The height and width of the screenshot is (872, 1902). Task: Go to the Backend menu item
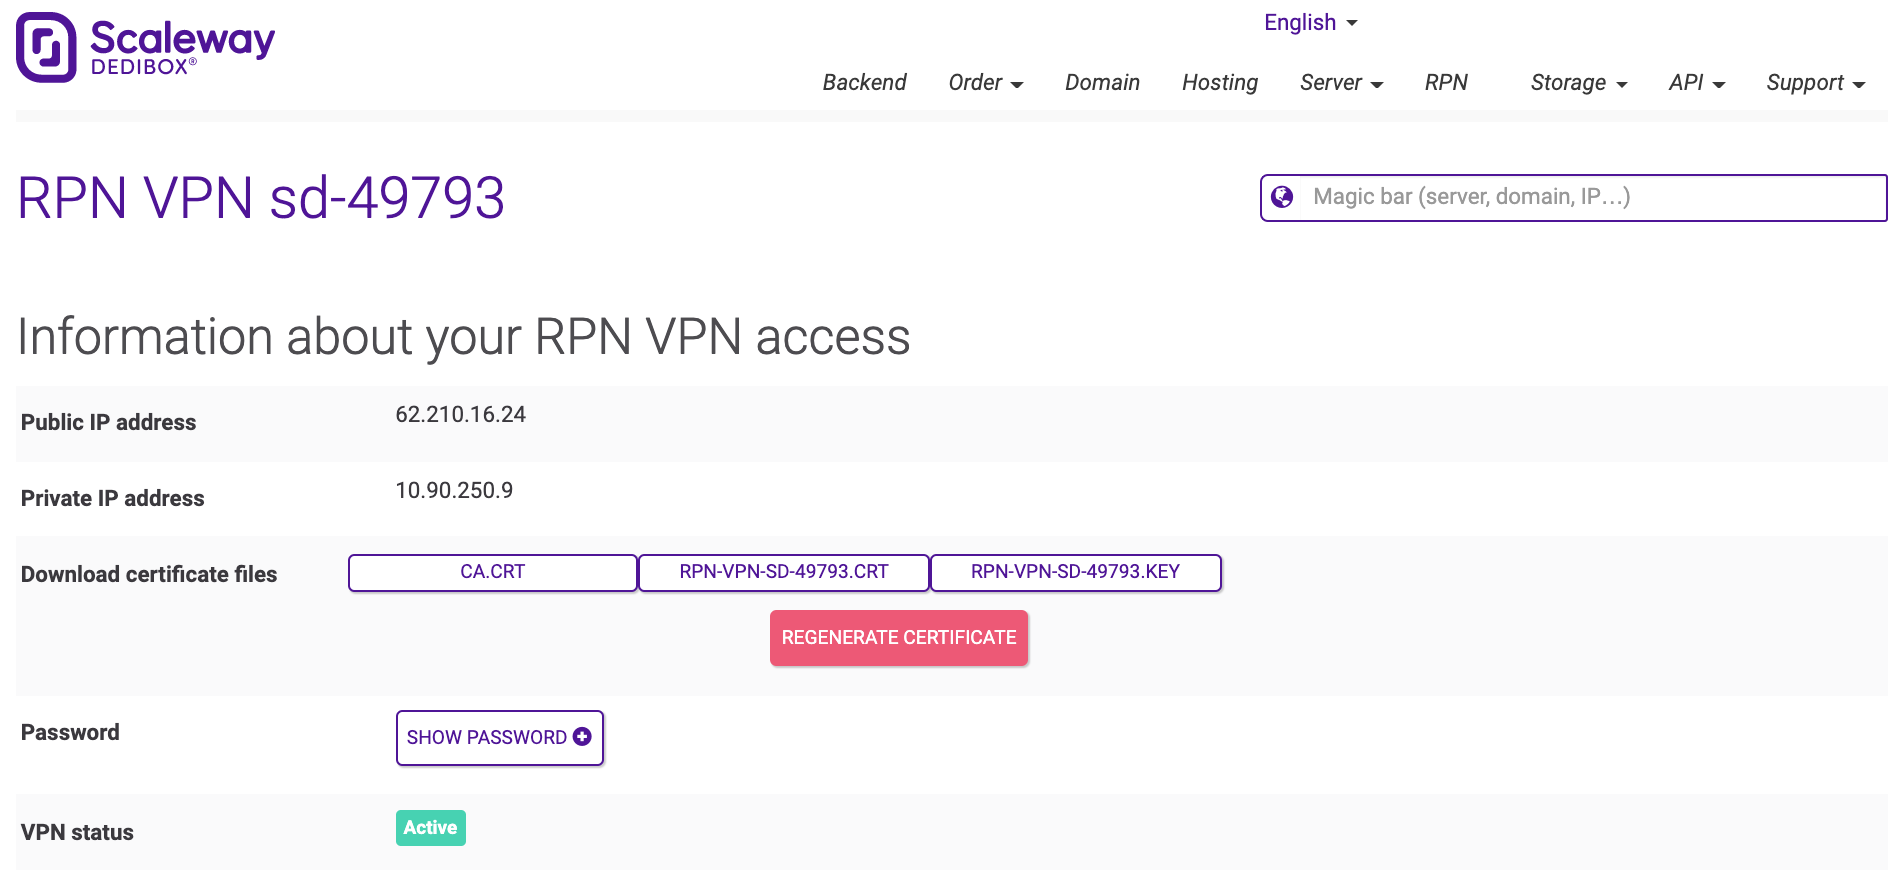click(x=864, y=83)
